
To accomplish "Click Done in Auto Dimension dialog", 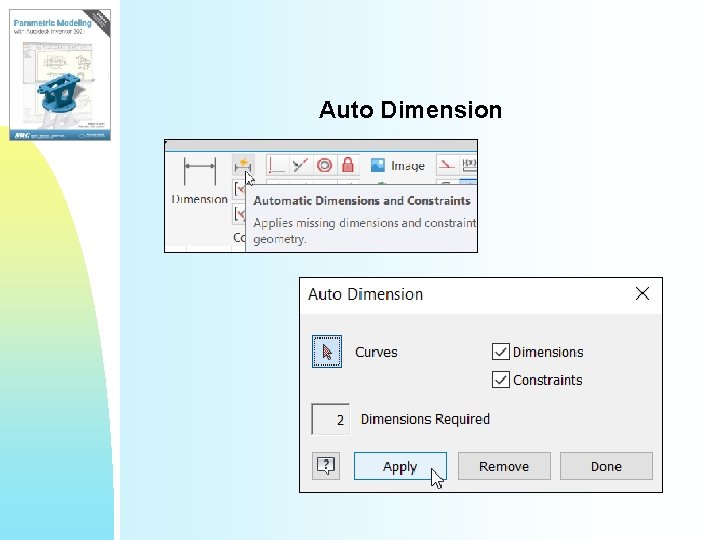I will point(606,466).
